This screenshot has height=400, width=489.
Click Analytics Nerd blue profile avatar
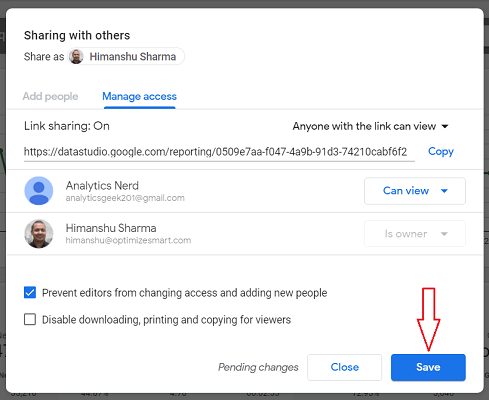[x=39, y=191]
